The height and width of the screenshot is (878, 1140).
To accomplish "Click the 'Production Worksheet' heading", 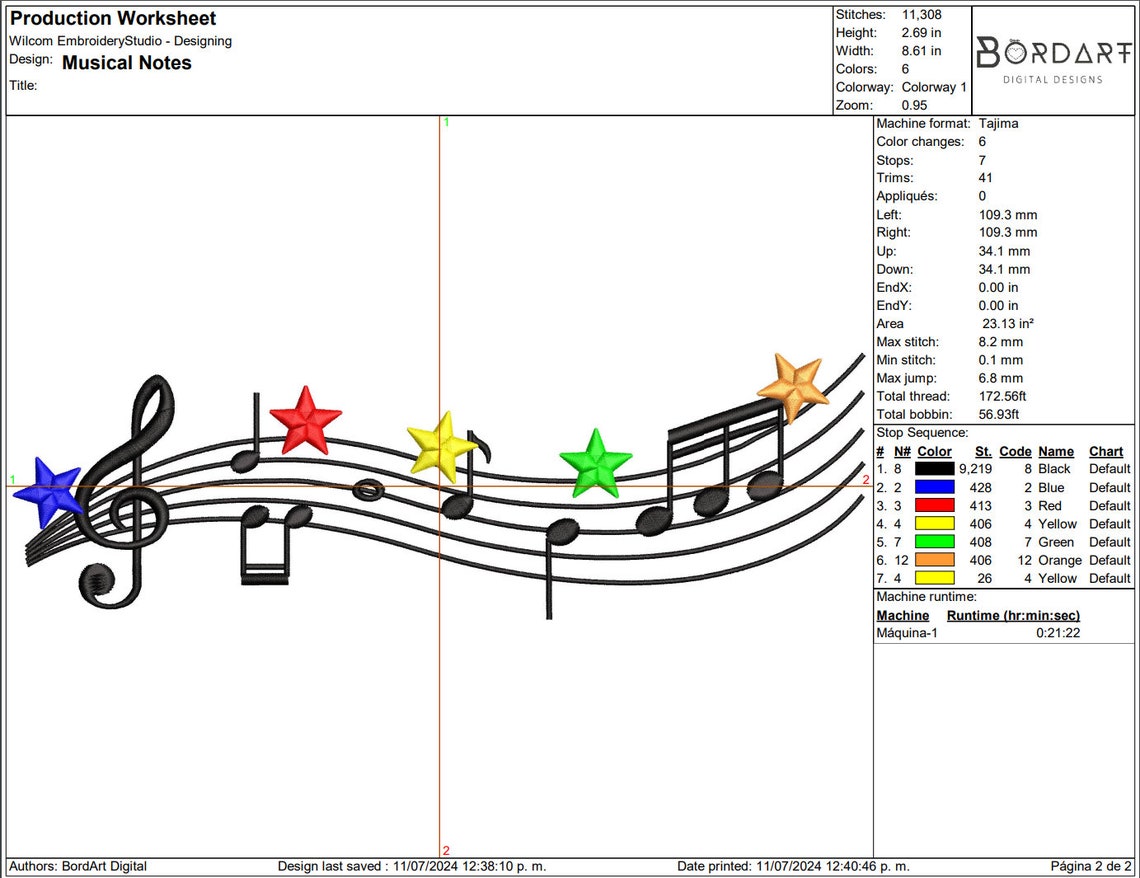I will [x=113, y=18].
